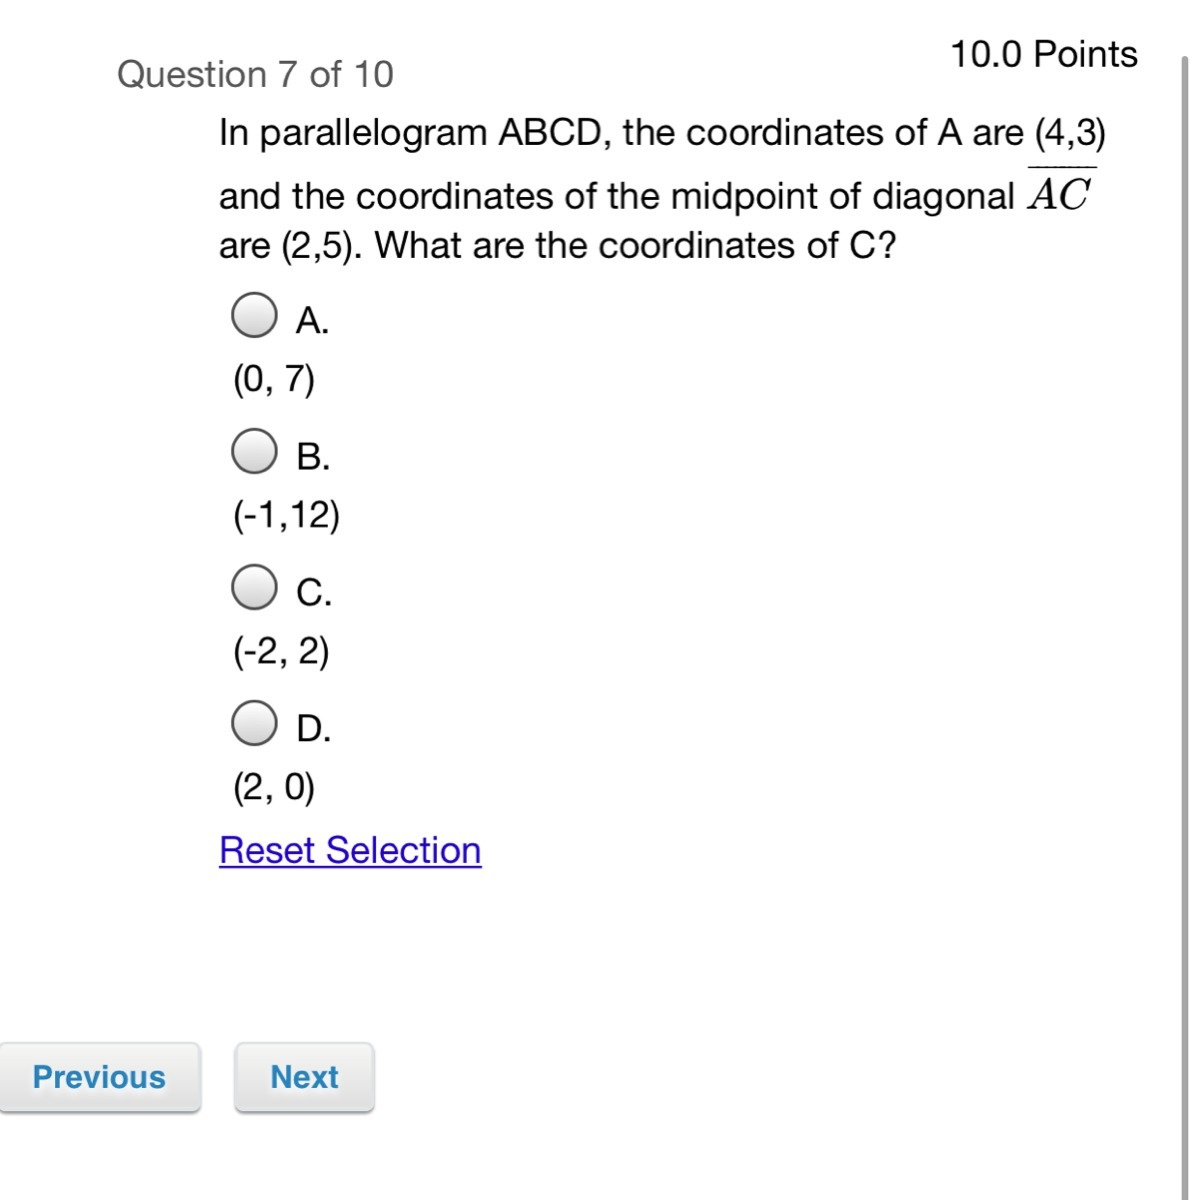Screen dimensions: 1198x1200
Task: Click the question text about parallelogram ABCD
Action: [660, 189]
